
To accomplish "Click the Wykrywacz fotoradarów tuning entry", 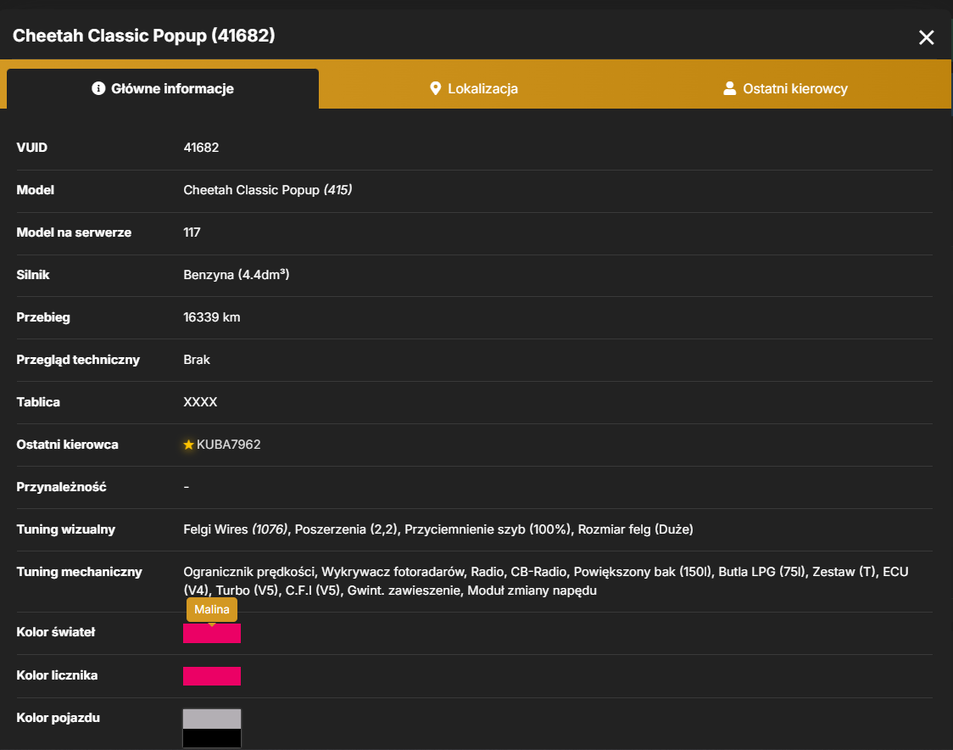I will coord(393,572).
